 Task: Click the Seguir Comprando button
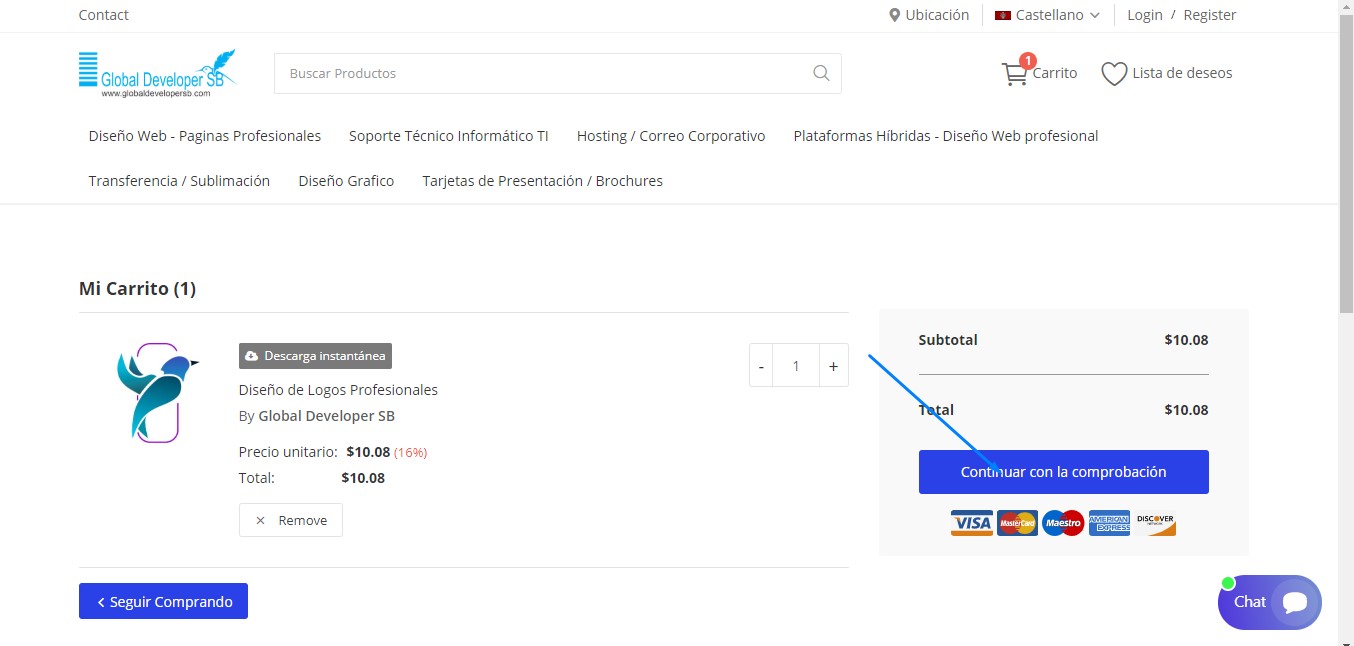pyautogui.click(x=163, y=601)
